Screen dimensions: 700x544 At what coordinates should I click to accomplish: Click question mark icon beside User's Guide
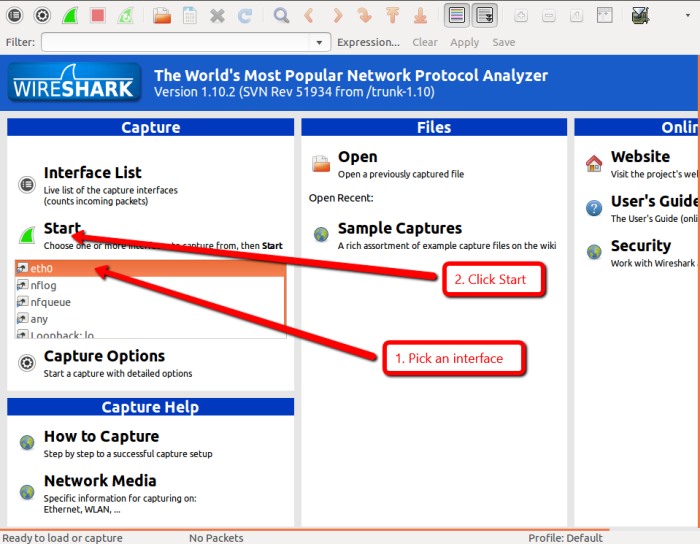pos(594,208)
